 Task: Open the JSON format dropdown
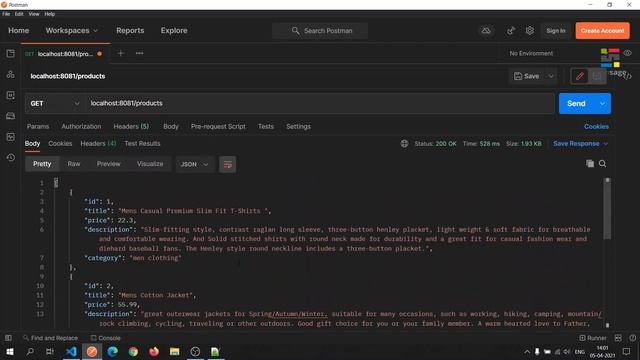point(195,164)
